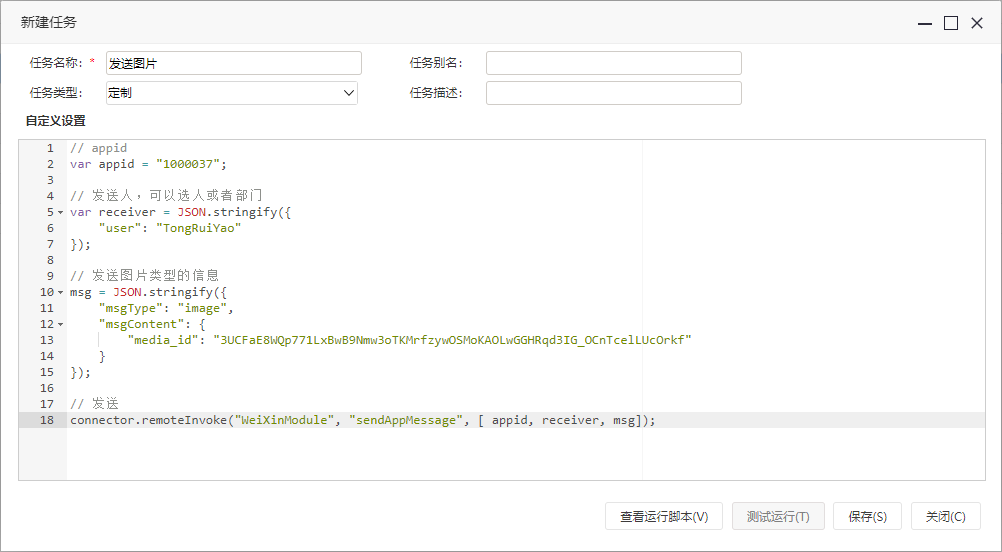Click the 查看运行脚本(V) button
1002x552 pixels.
point(664,516)
